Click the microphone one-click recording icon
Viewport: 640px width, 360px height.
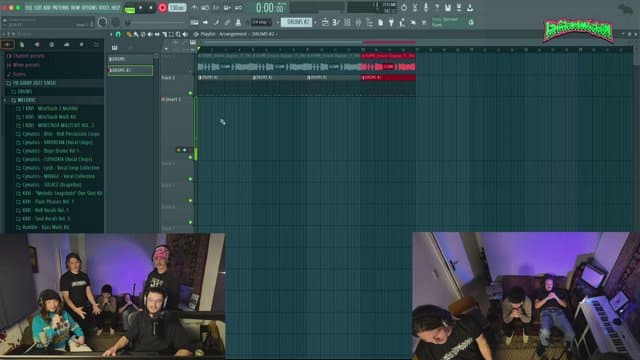pyautogui.click(x=426, y=8)
